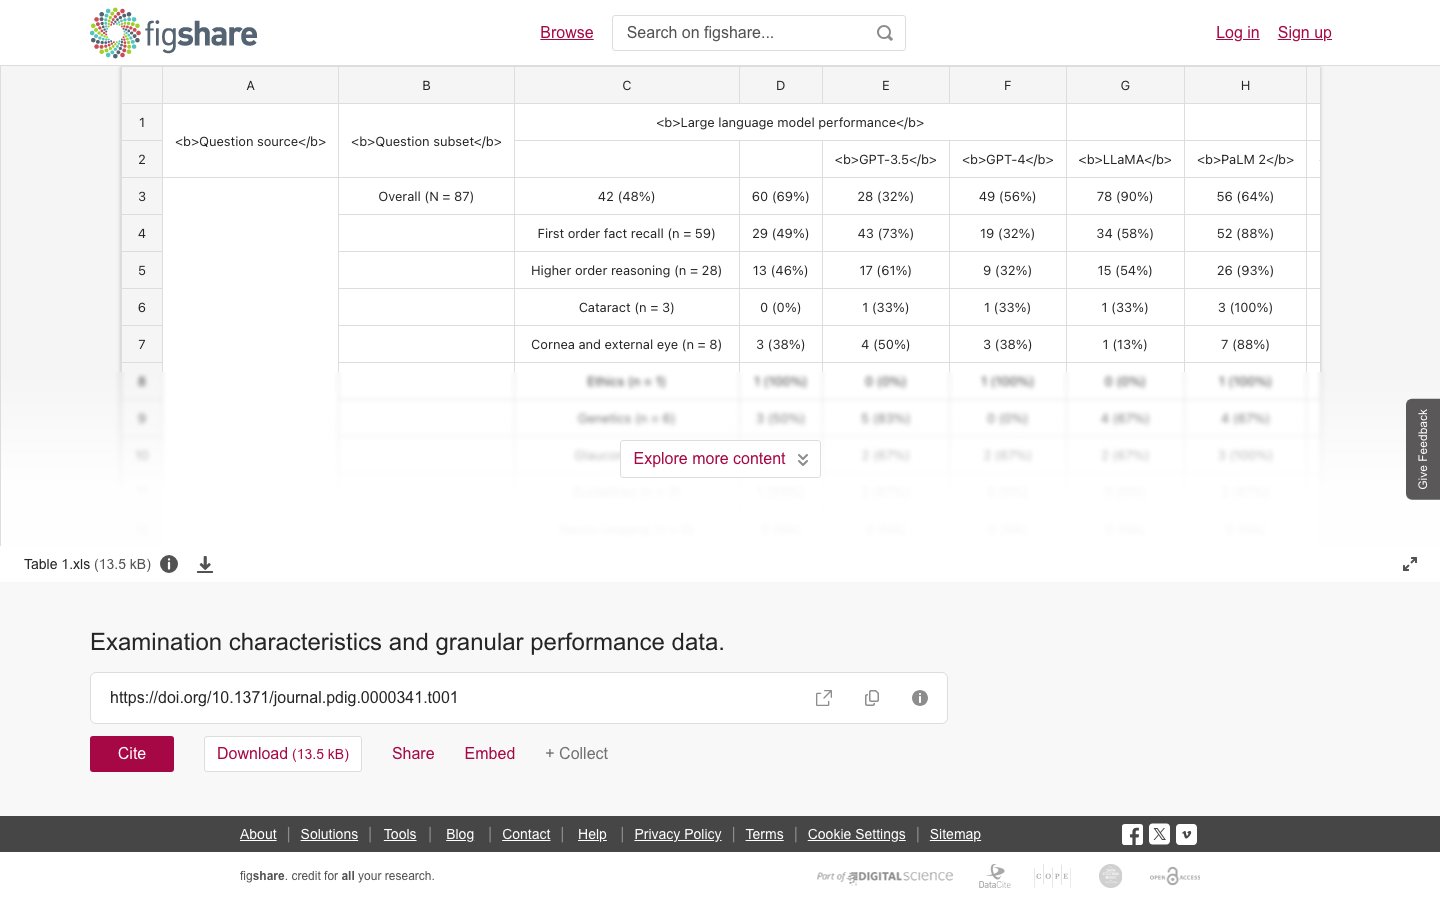Click the "Cataract (n = 3)" cell
The width and height of the screenshot is (1440, 900).
627,308
